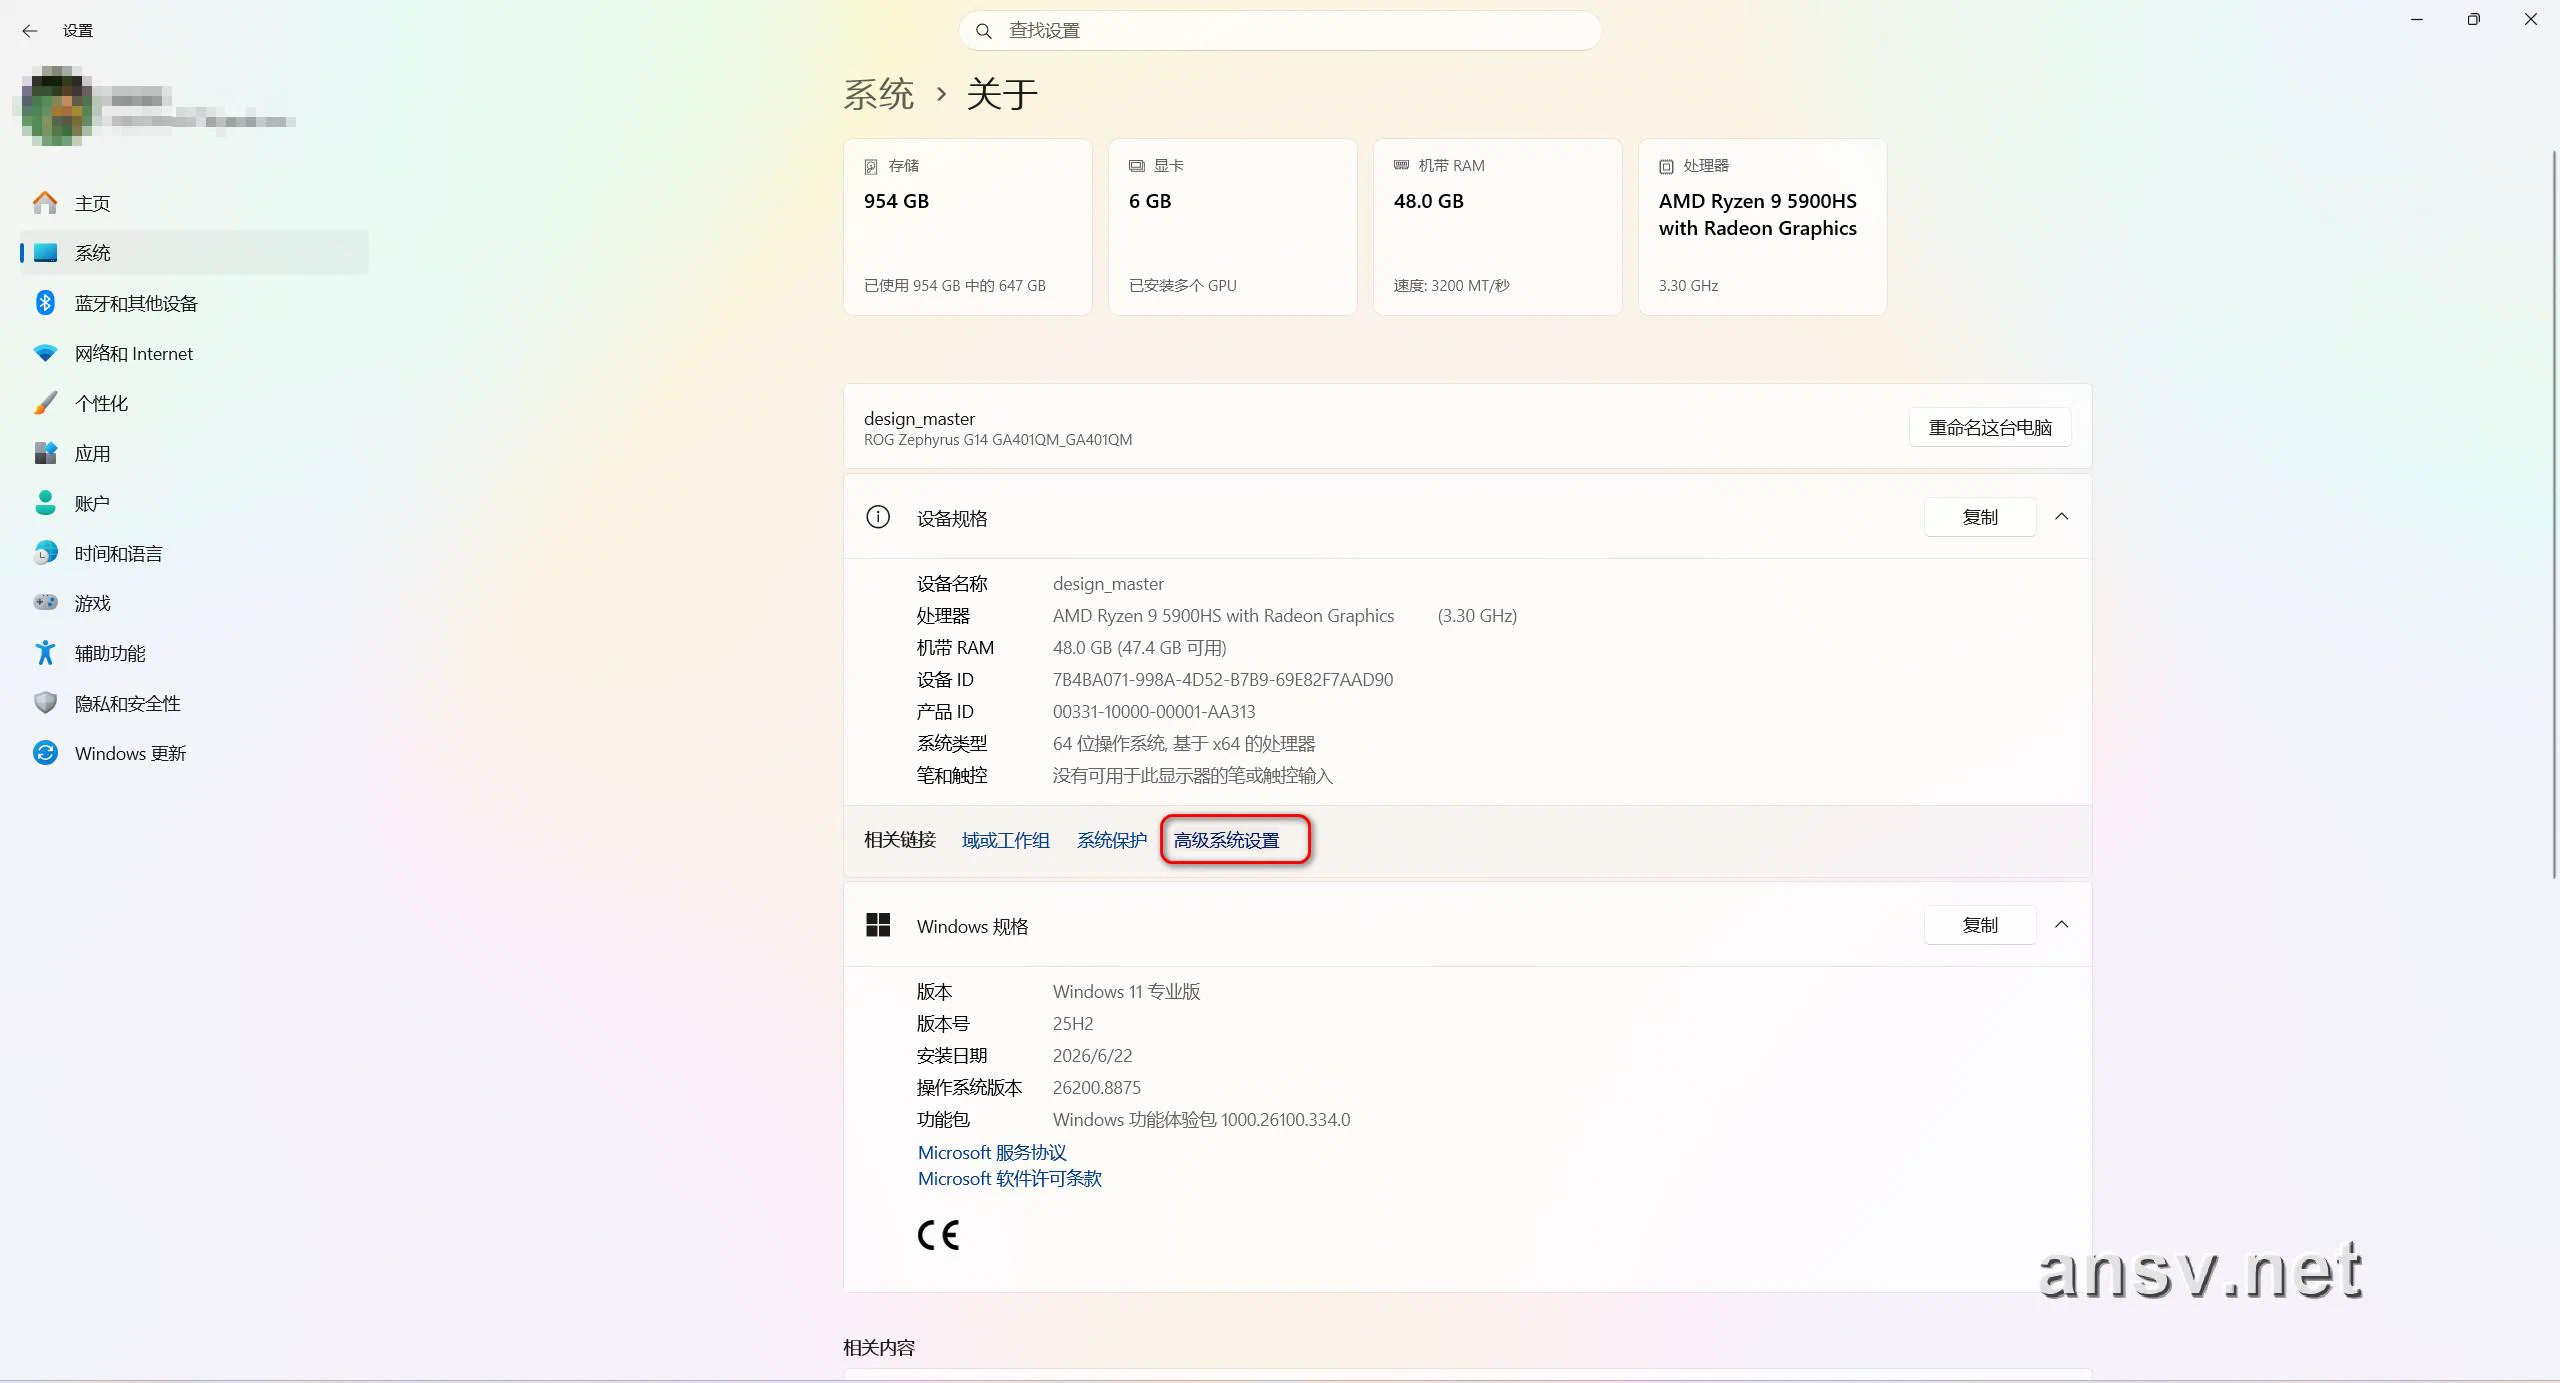
Task: Click the user profile avatar picture
Action: [x=58, y=106]
